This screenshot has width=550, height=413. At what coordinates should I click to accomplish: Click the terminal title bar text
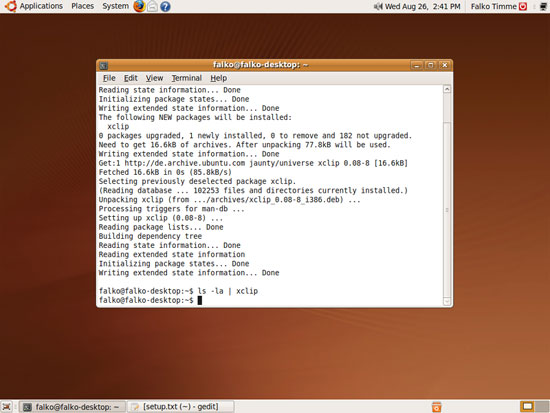[260, 65]
